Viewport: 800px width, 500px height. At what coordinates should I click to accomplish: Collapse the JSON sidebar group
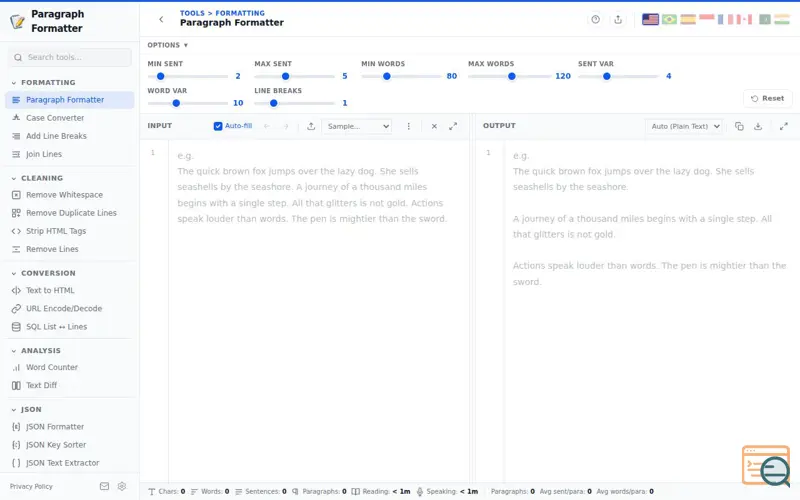(x=26, y=409)
